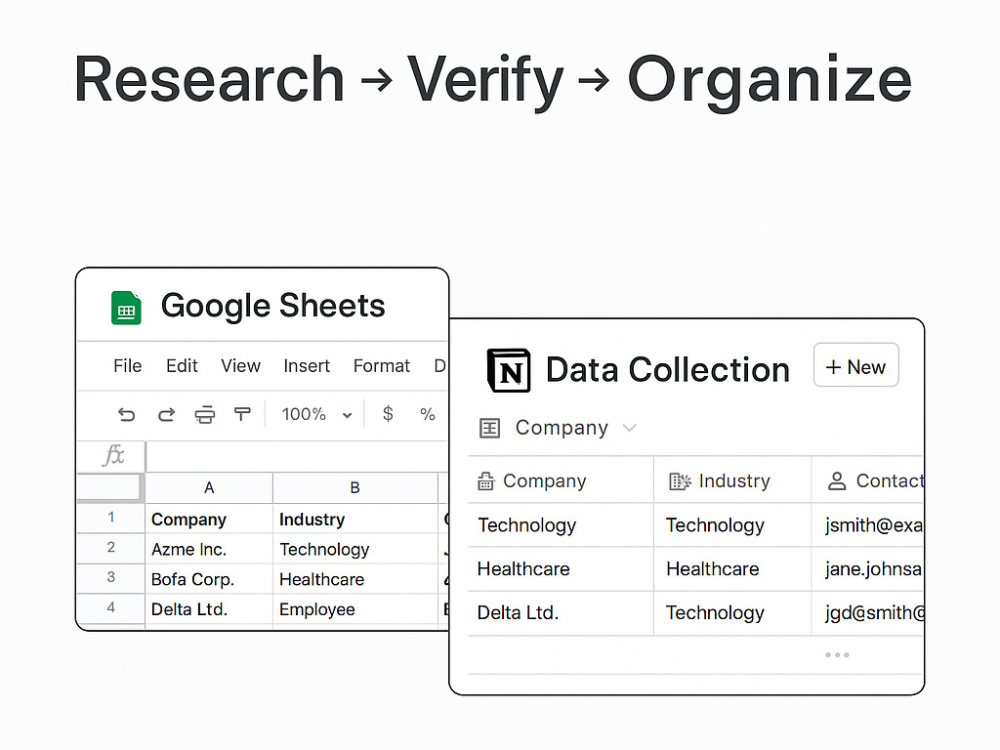Screen dimensions: 1000x750
Task: Select row 4 header in Sheets
Action: tap(111, 607)
